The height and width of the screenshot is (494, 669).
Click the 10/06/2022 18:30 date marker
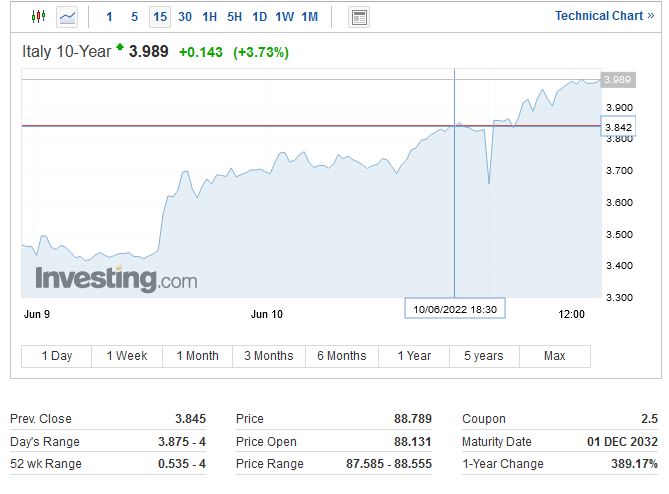[x=455, y=309]
